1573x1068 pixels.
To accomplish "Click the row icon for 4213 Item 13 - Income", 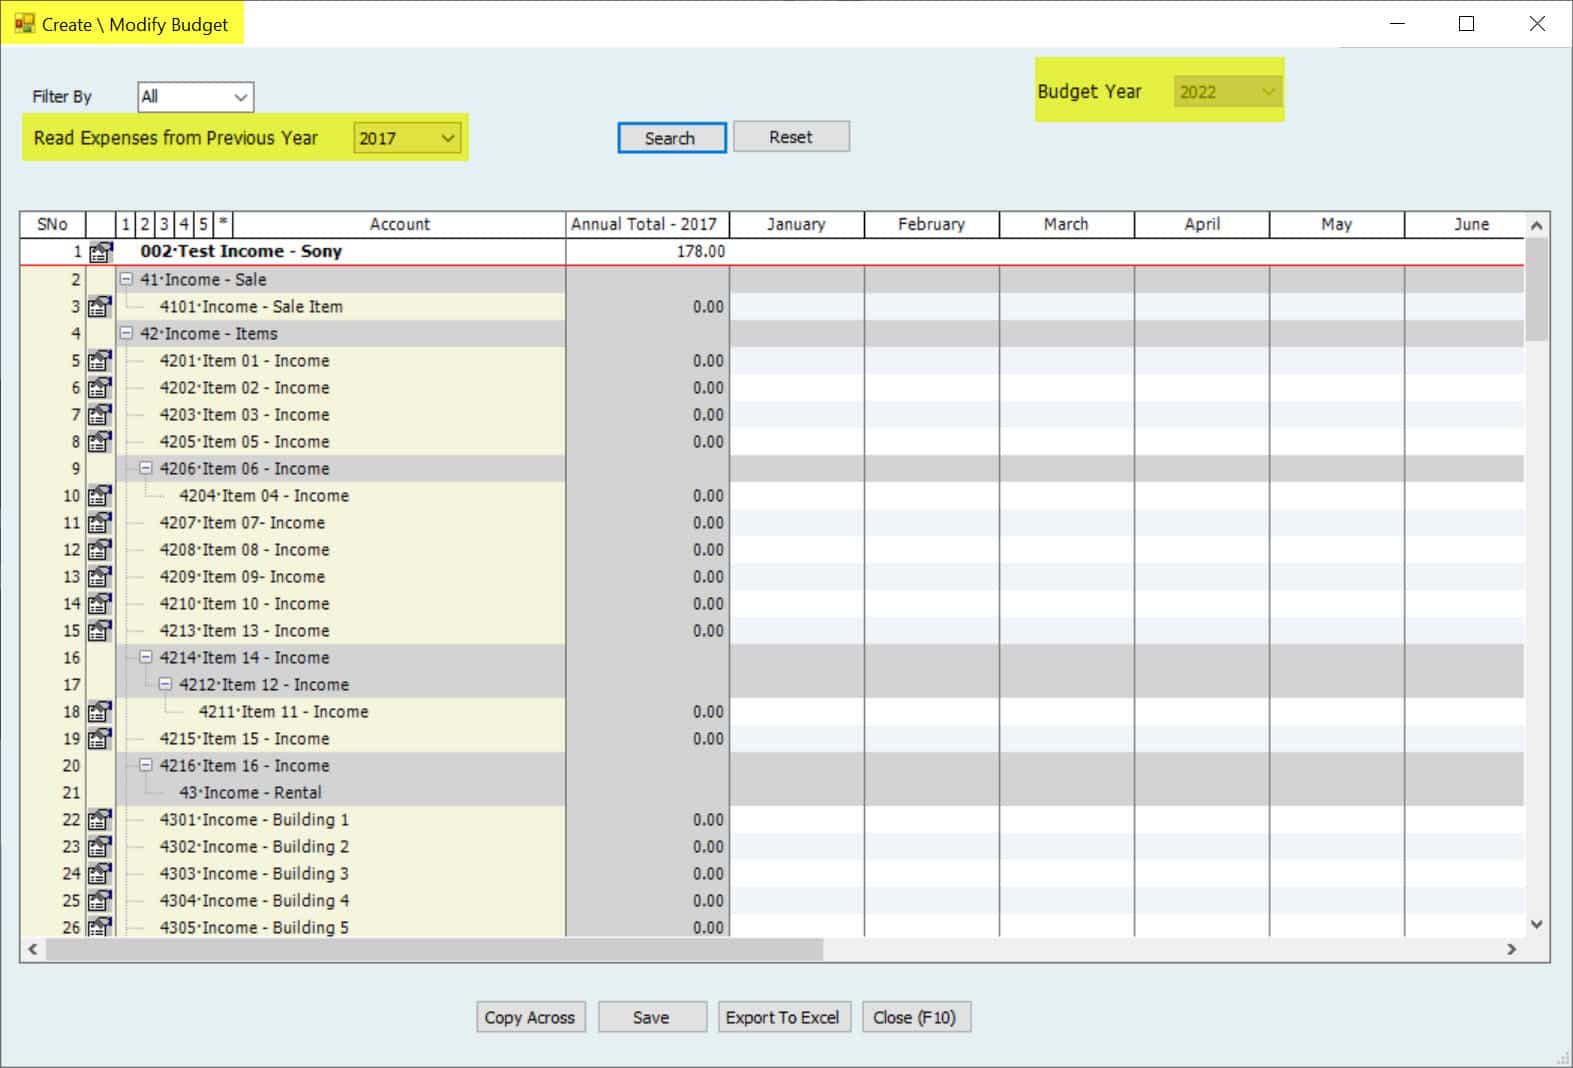I will click(100, 631).
